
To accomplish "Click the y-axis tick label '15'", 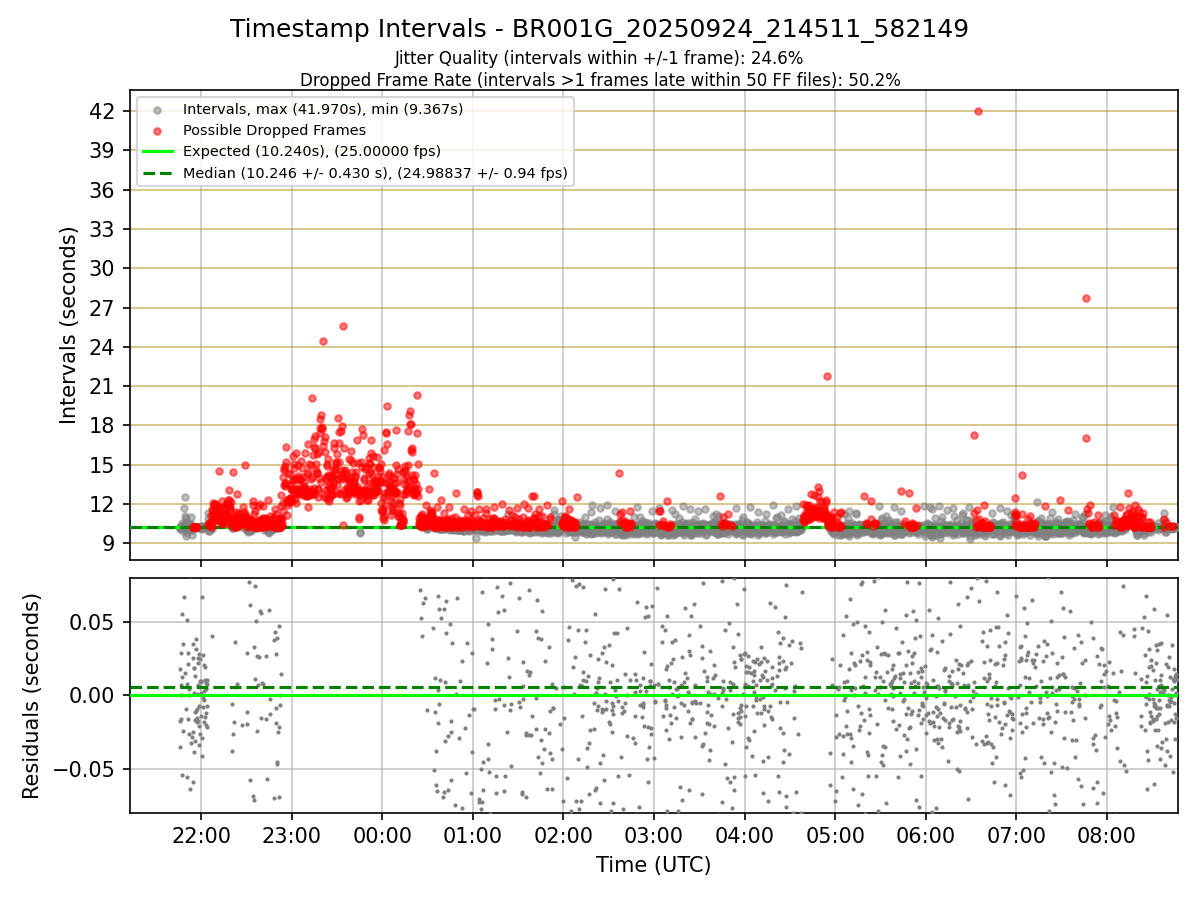I will coord(104,465).
